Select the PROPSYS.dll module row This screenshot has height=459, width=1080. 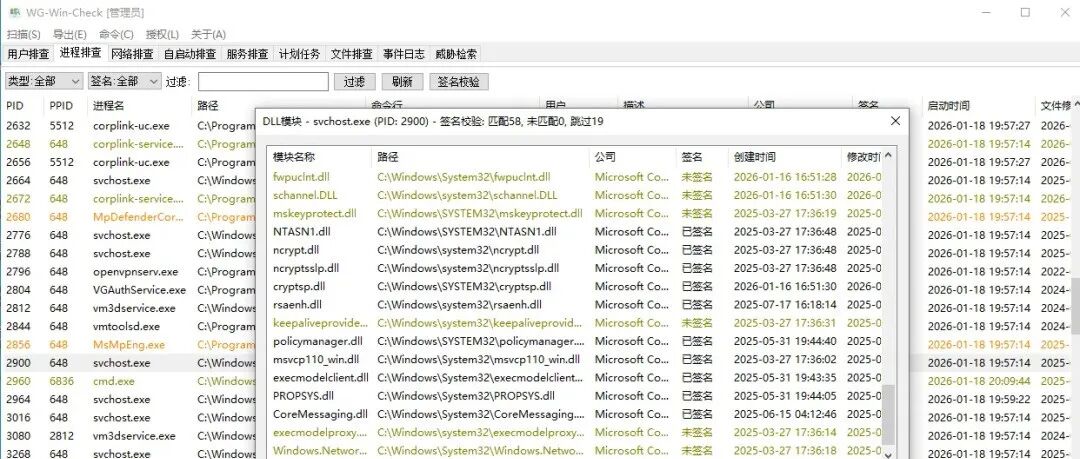(576, 396)
